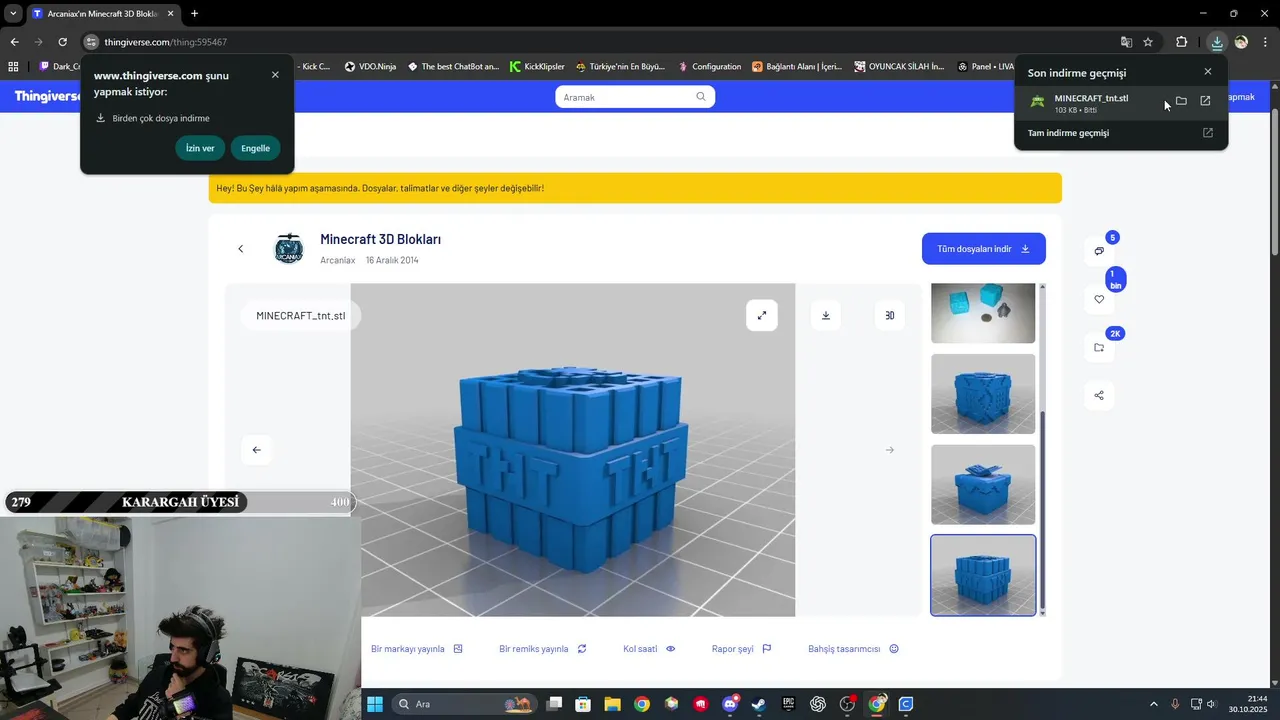Open OYUNCAK SİLAH bookmark
This screenshot has width=1280, height=720.
(899, 67)
